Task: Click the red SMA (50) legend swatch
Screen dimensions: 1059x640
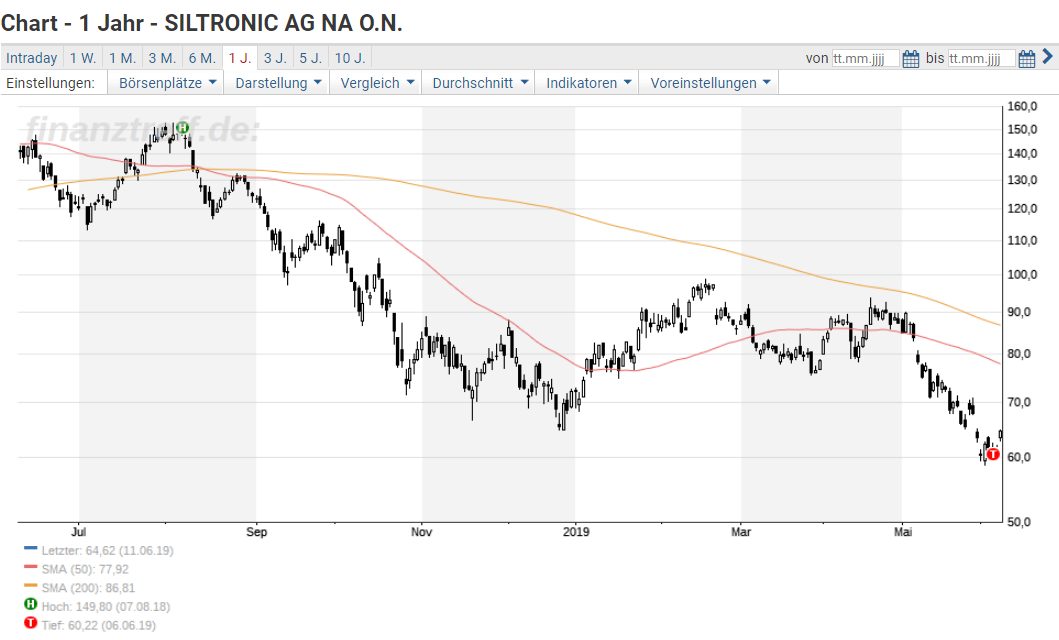Action: [30, 567]
